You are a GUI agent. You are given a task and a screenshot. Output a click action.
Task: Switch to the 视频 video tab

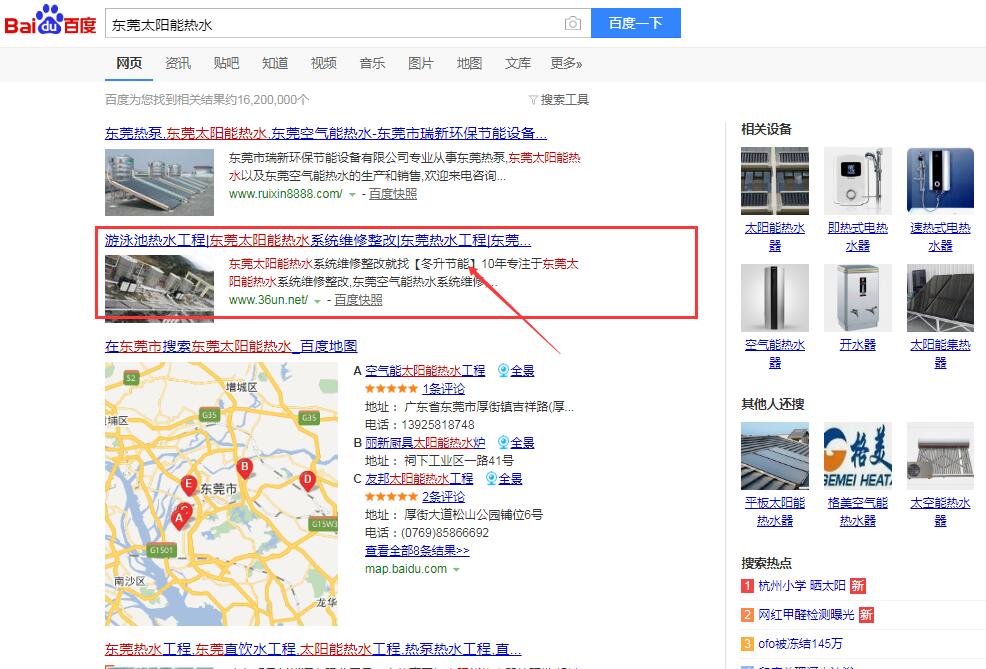[x=324, y=63]
